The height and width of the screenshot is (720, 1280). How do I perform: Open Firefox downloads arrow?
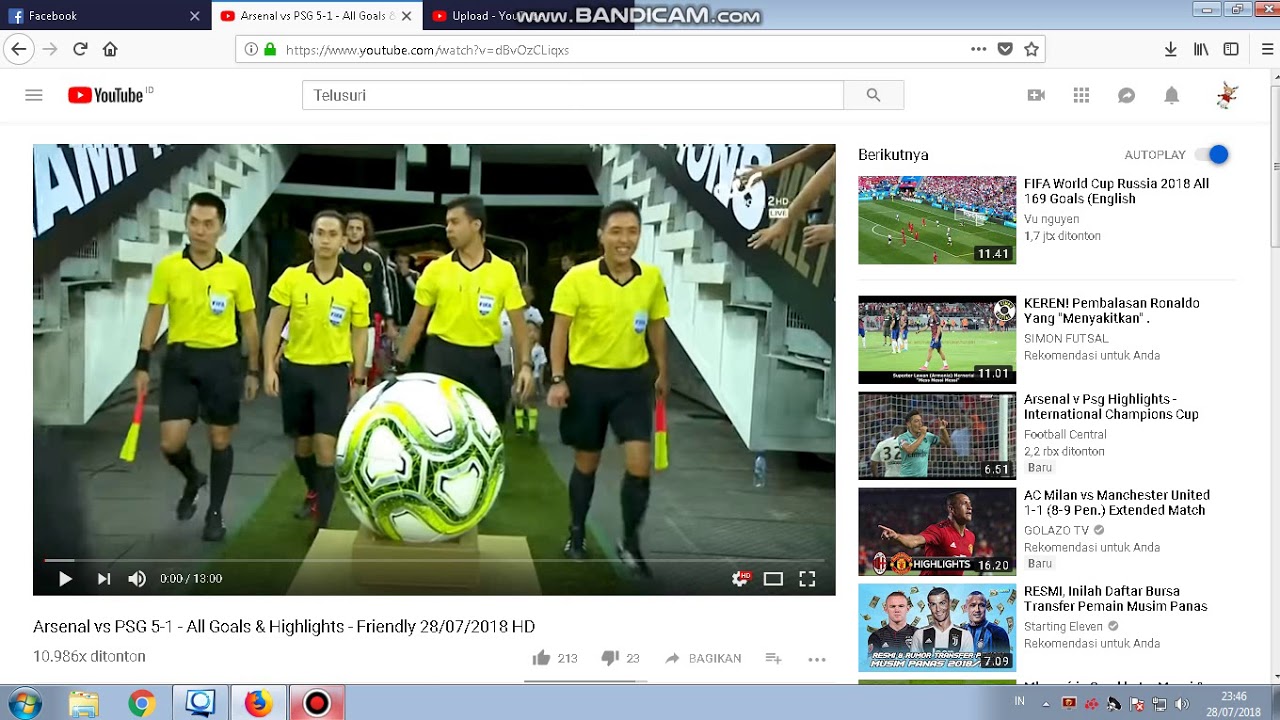coord(1170,49)
